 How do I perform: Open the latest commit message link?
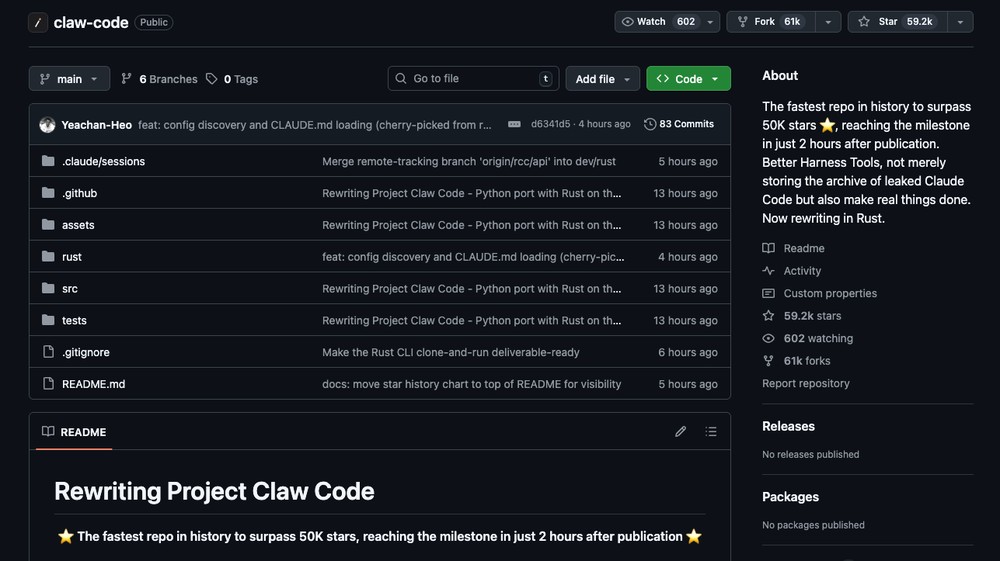pos(314,125)
